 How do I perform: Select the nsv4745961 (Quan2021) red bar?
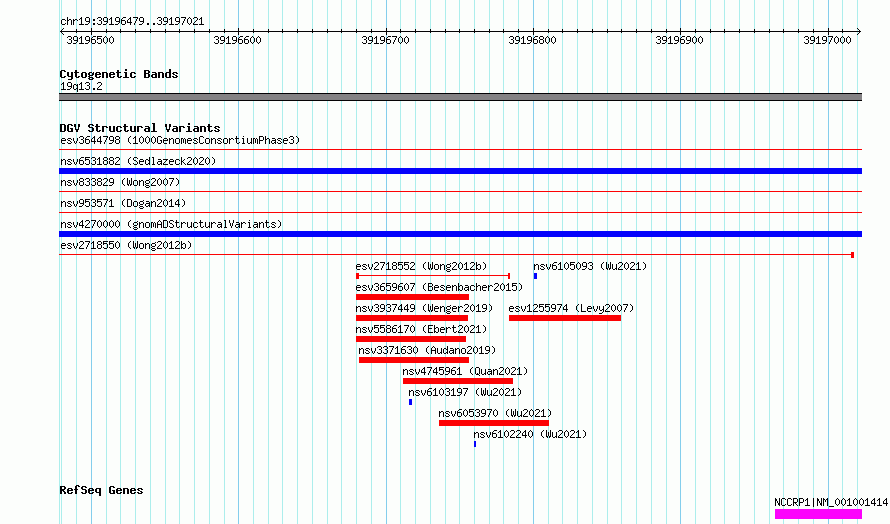click(x=458, y=381)
